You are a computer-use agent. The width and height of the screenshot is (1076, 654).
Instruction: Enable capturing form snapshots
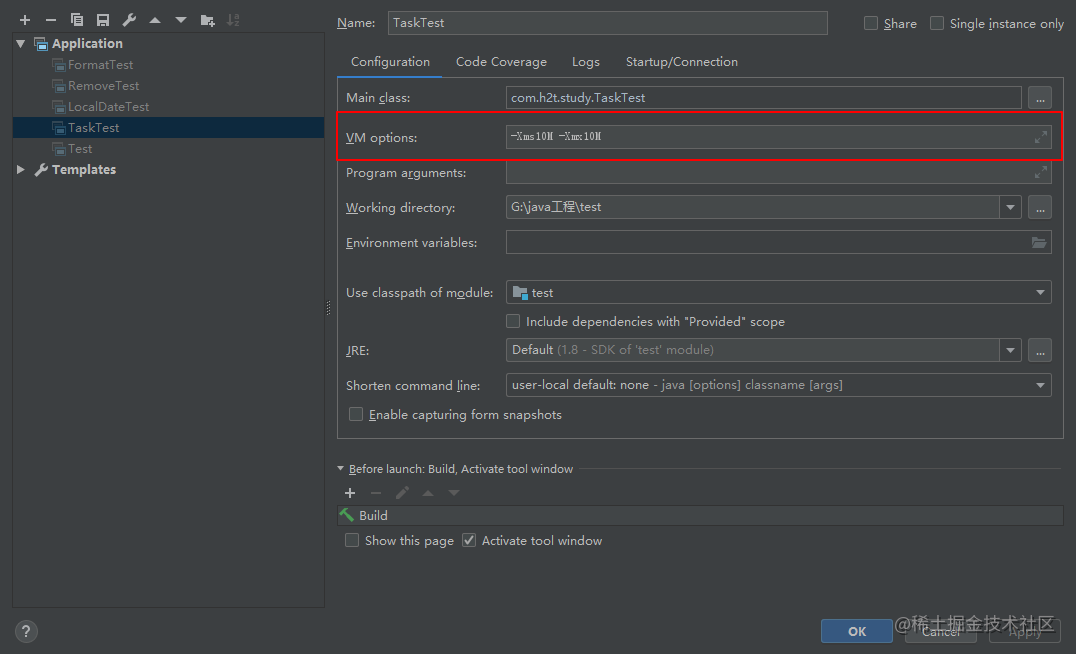[x=355, y=414]
